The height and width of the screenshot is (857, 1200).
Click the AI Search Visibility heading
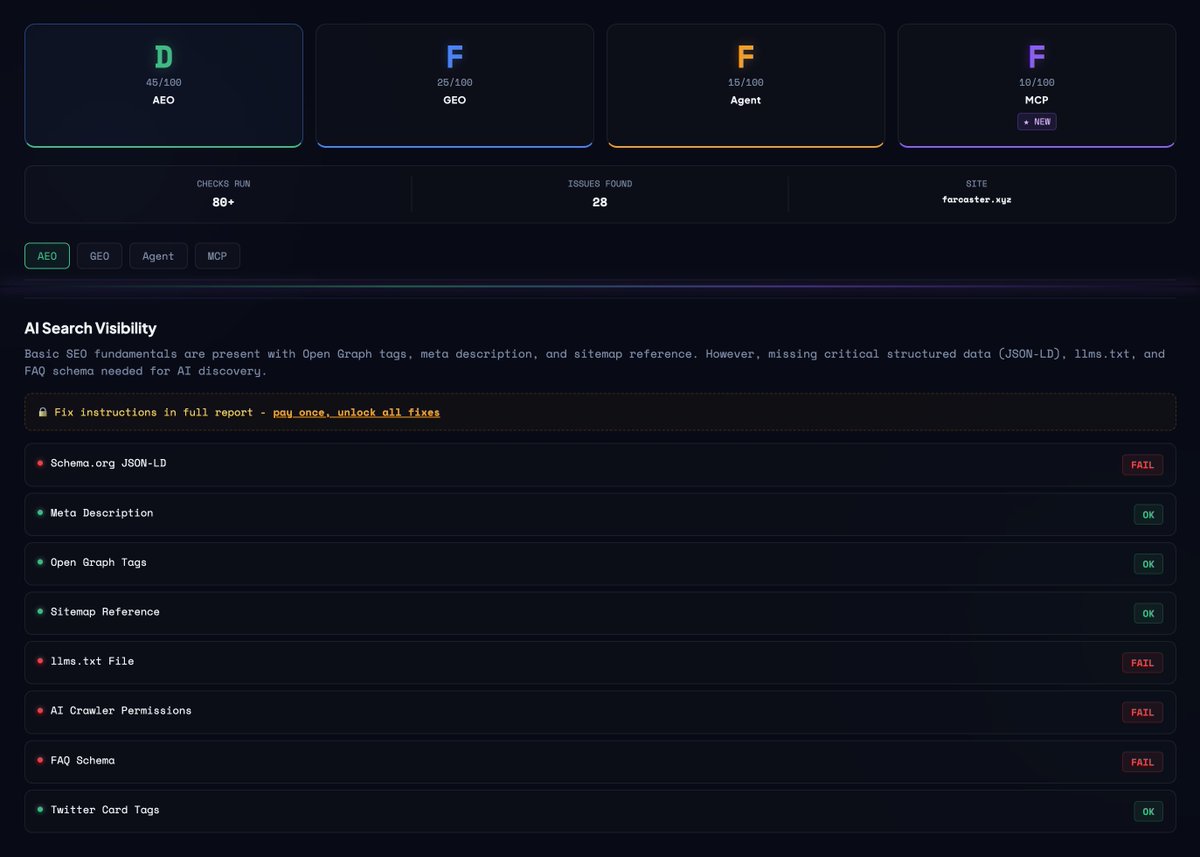90,328
